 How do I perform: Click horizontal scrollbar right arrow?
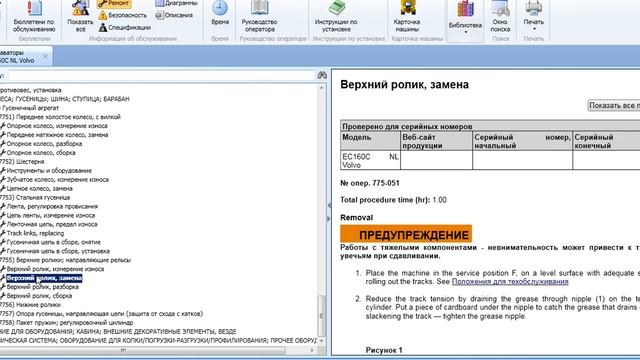(312, 350)
